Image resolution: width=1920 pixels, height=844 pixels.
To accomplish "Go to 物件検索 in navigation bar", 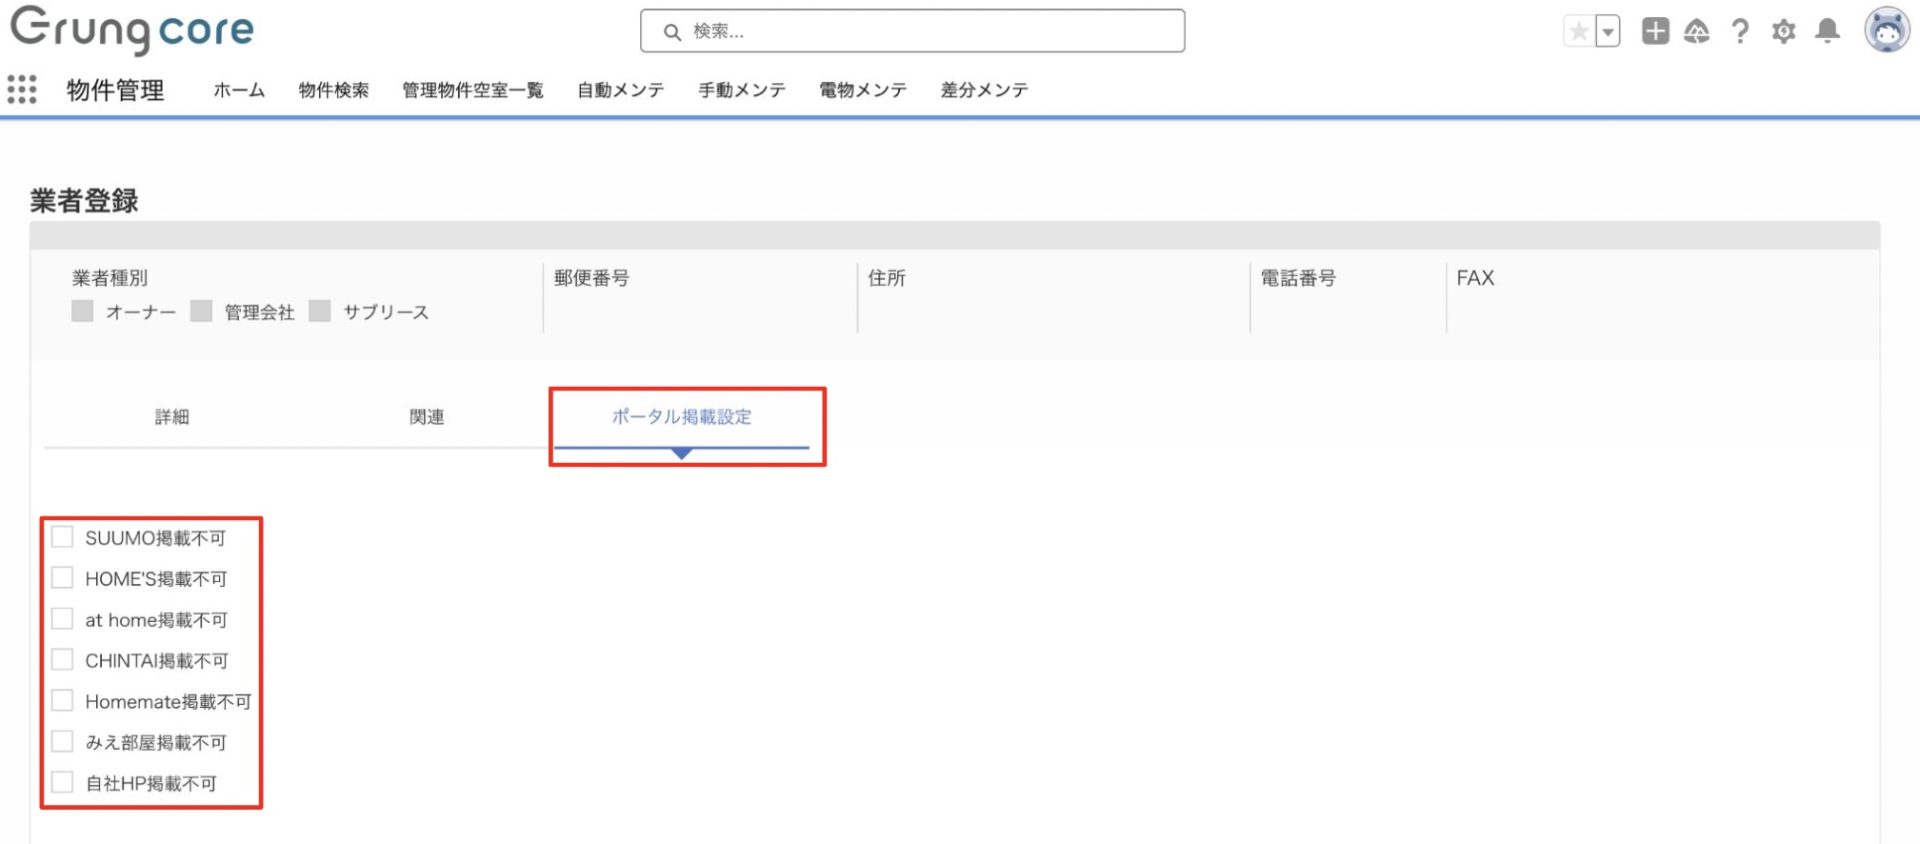I will coord(334,90).
